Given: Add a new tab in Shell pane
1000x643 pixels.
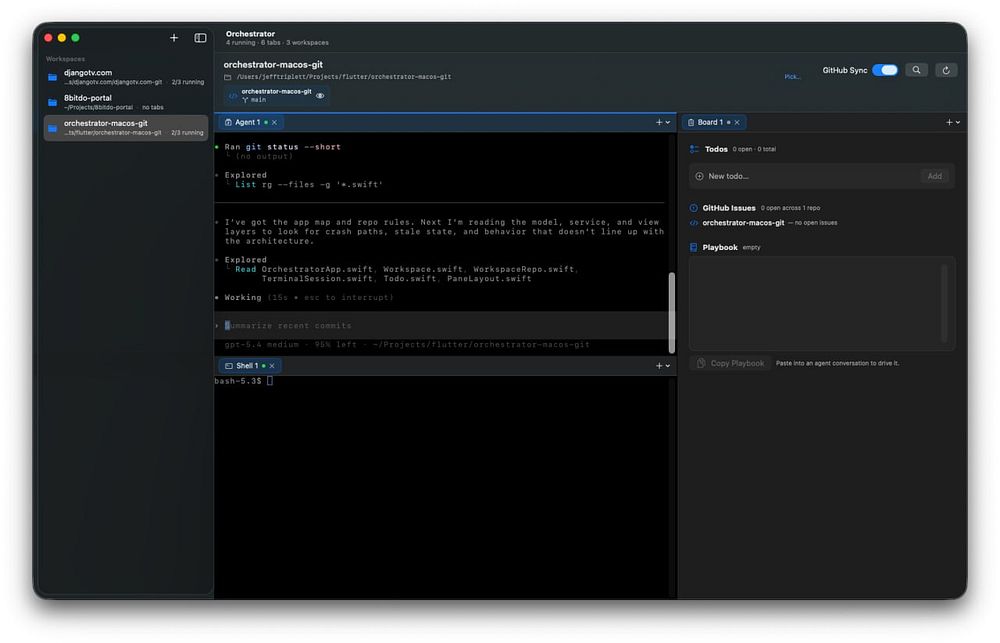Looking at the screenshot, I should tap(659, 366).
